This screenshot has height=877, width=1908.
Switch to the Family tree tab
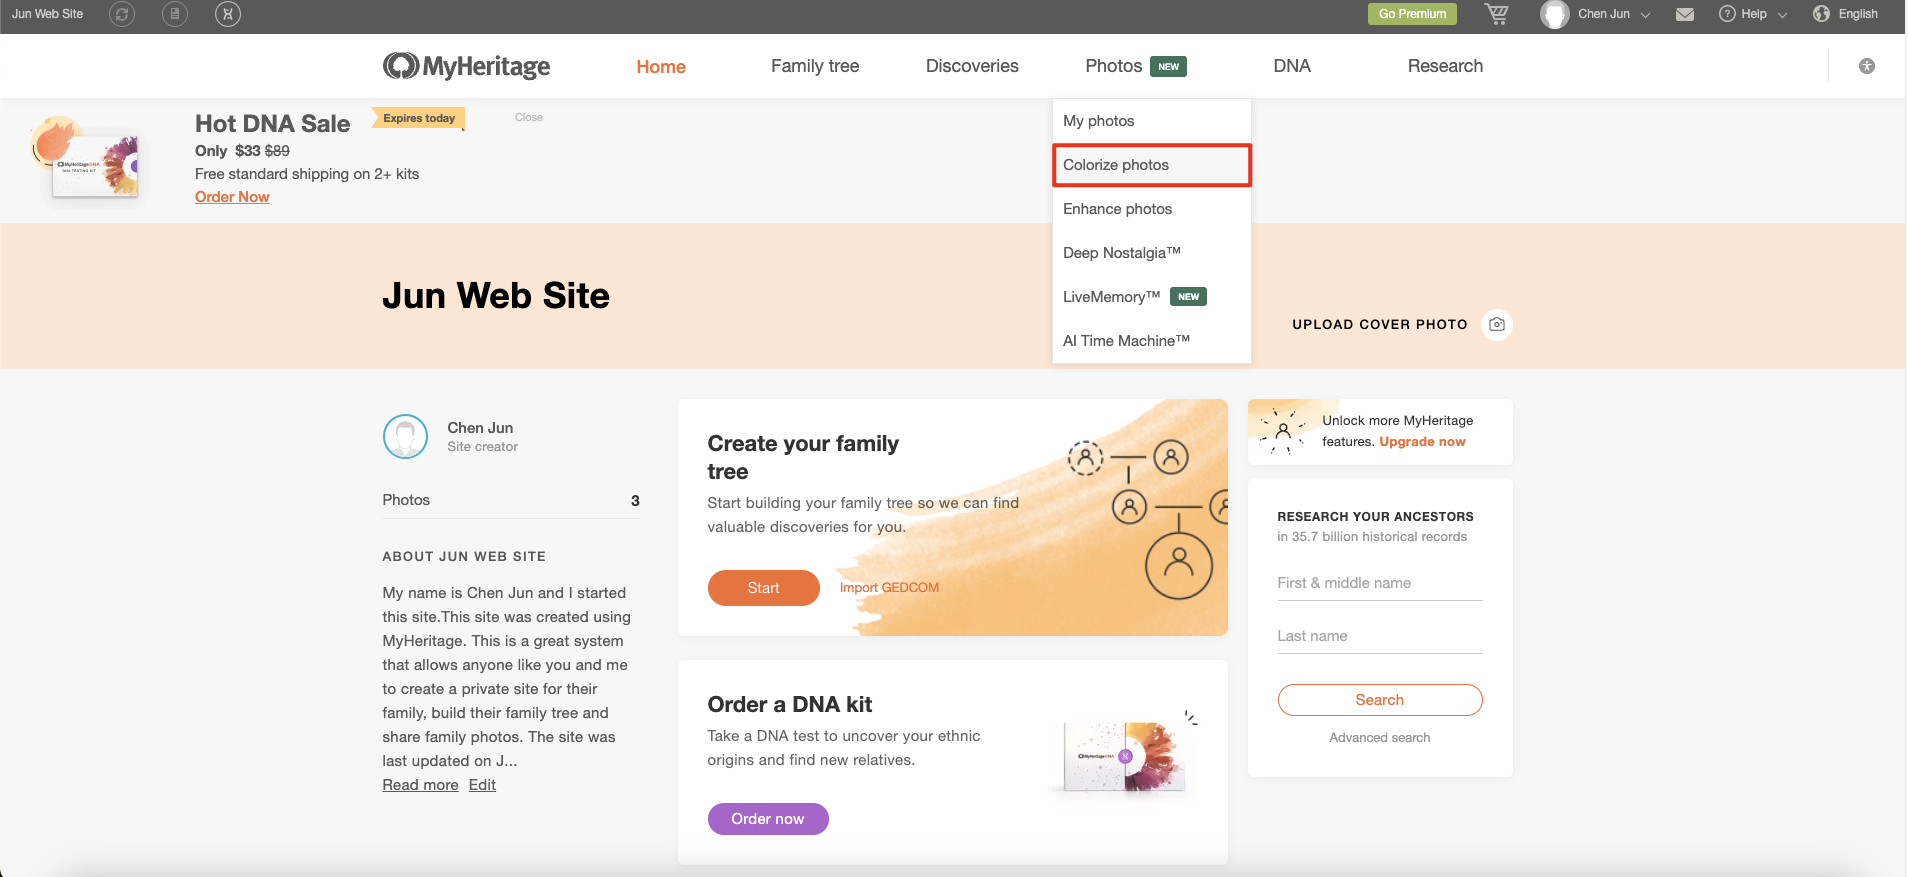[814, 65]
